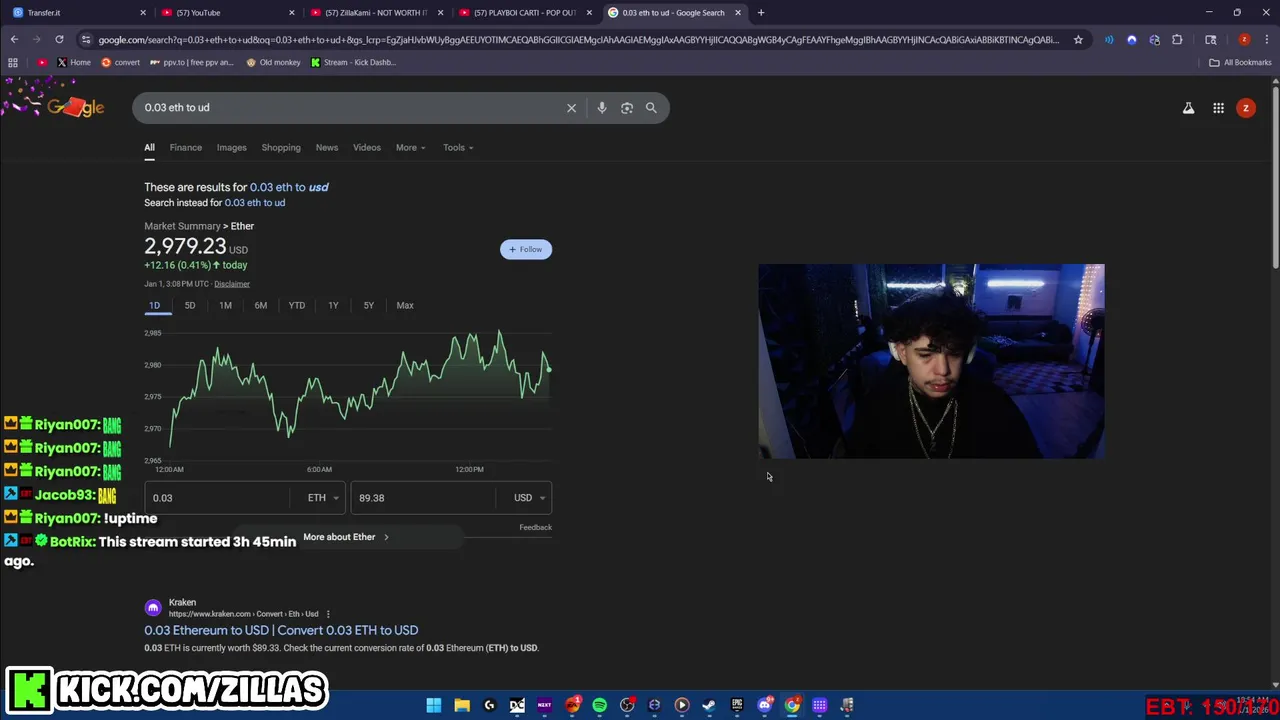Switch to the Videos search tab
Image resolution: width=1280 pixels, height=720 pixels.
click(367, 148)
